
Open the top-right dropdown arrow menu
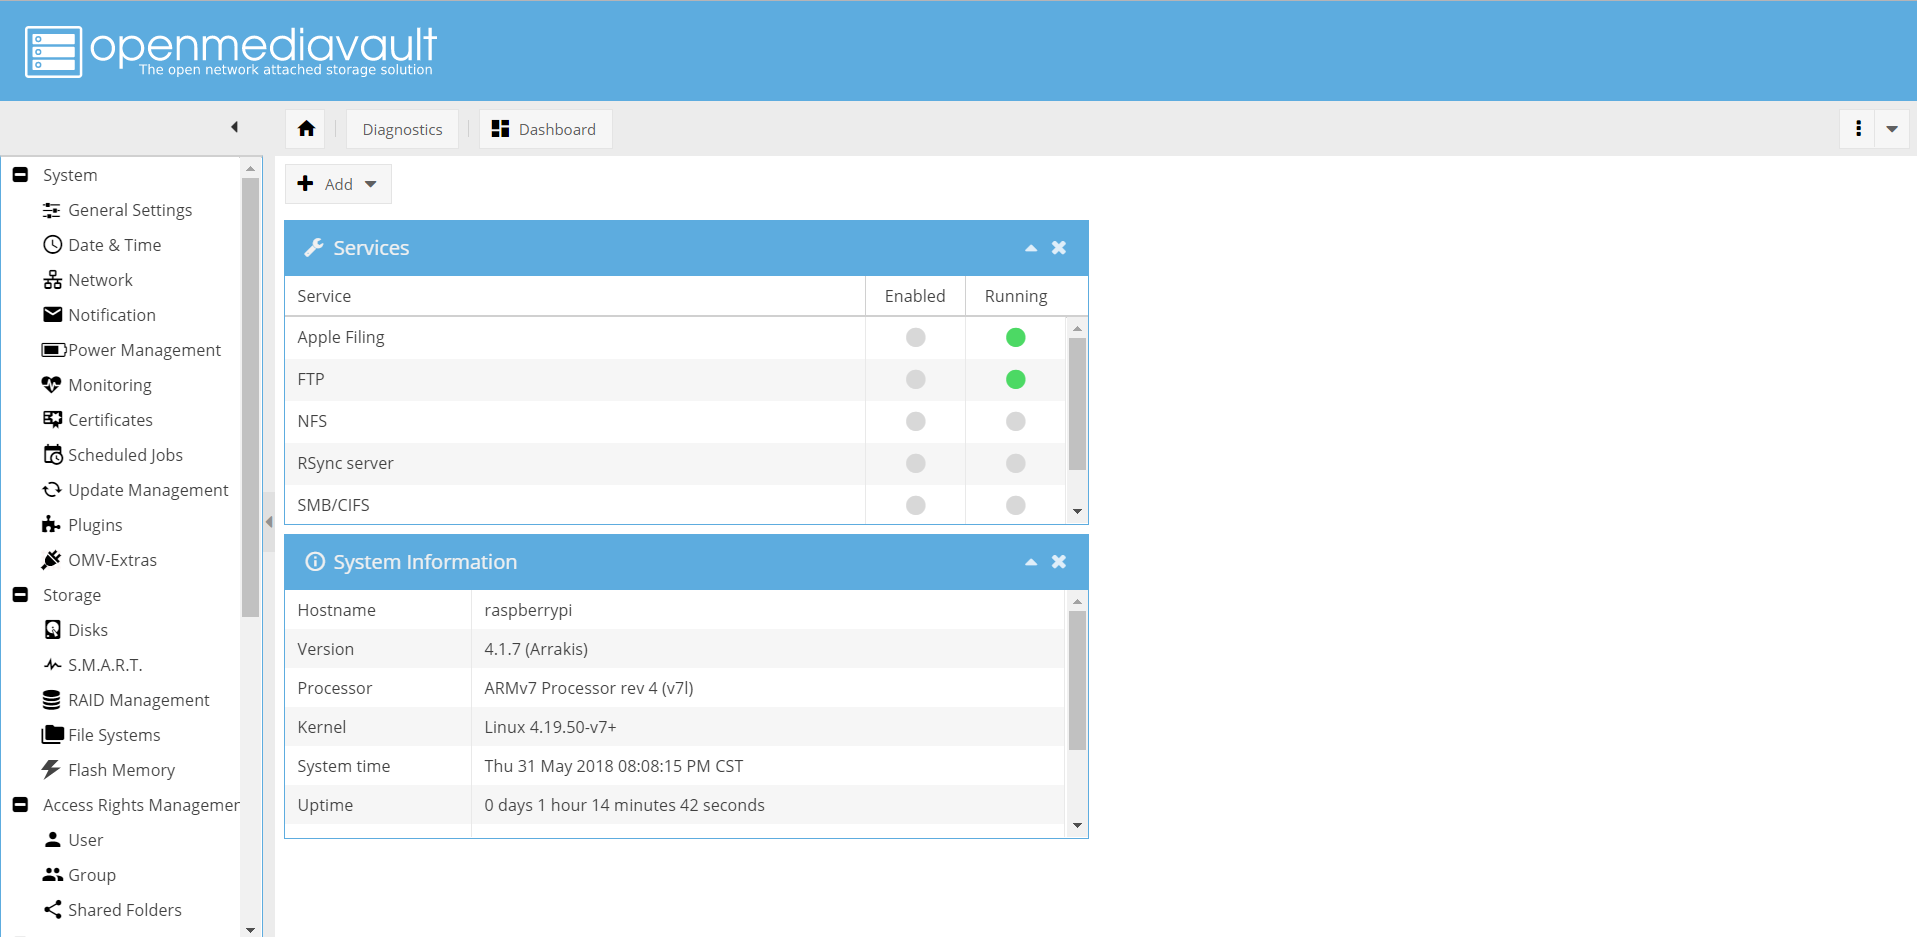pyautogui.click(x=1892, y=129)
